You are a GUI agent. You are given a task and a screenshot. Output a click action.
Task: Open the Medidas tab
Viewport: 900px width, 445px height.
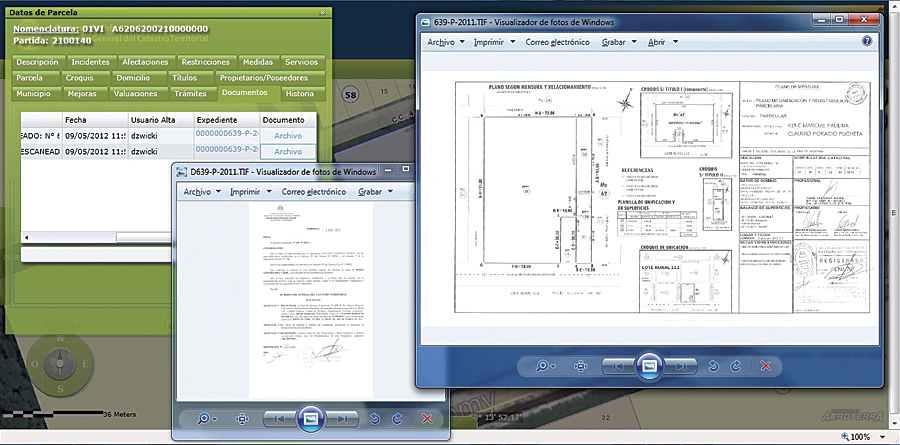pos(258,62)
